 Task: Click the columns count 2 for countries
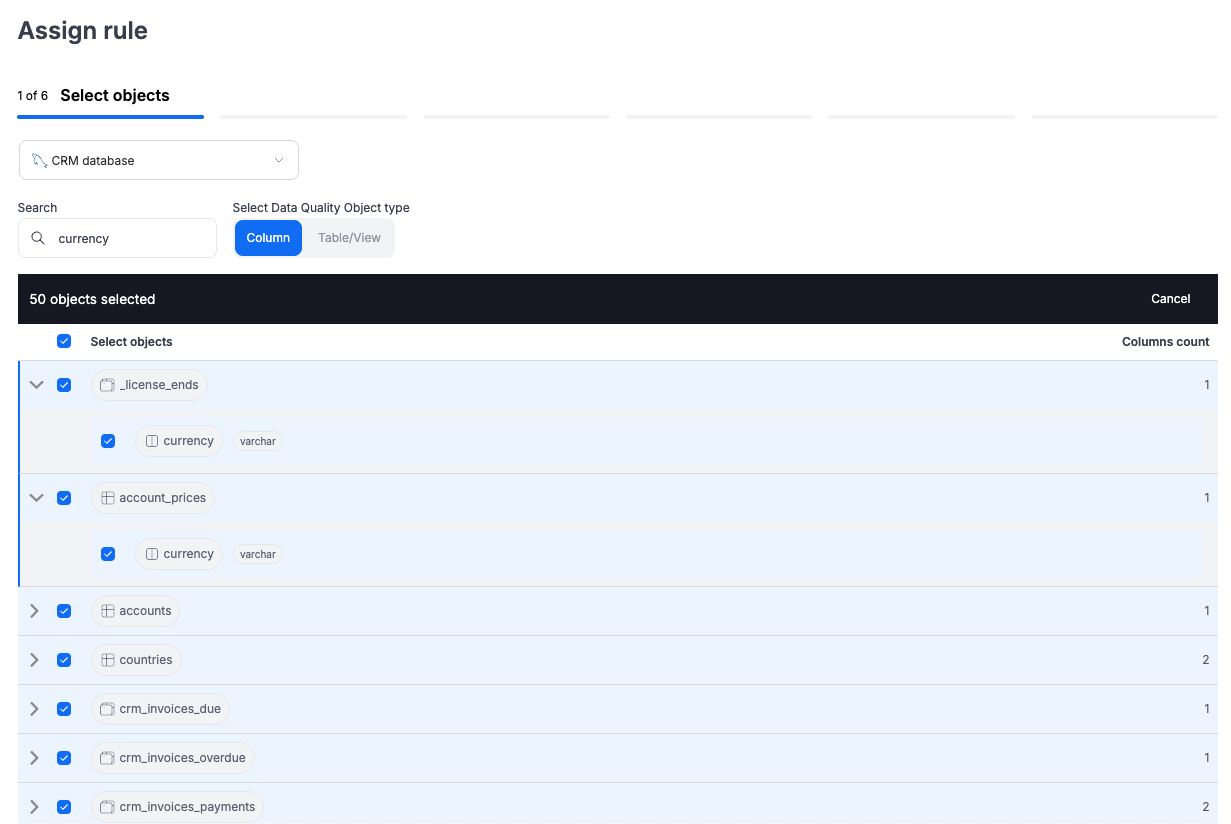[1206, 660]
